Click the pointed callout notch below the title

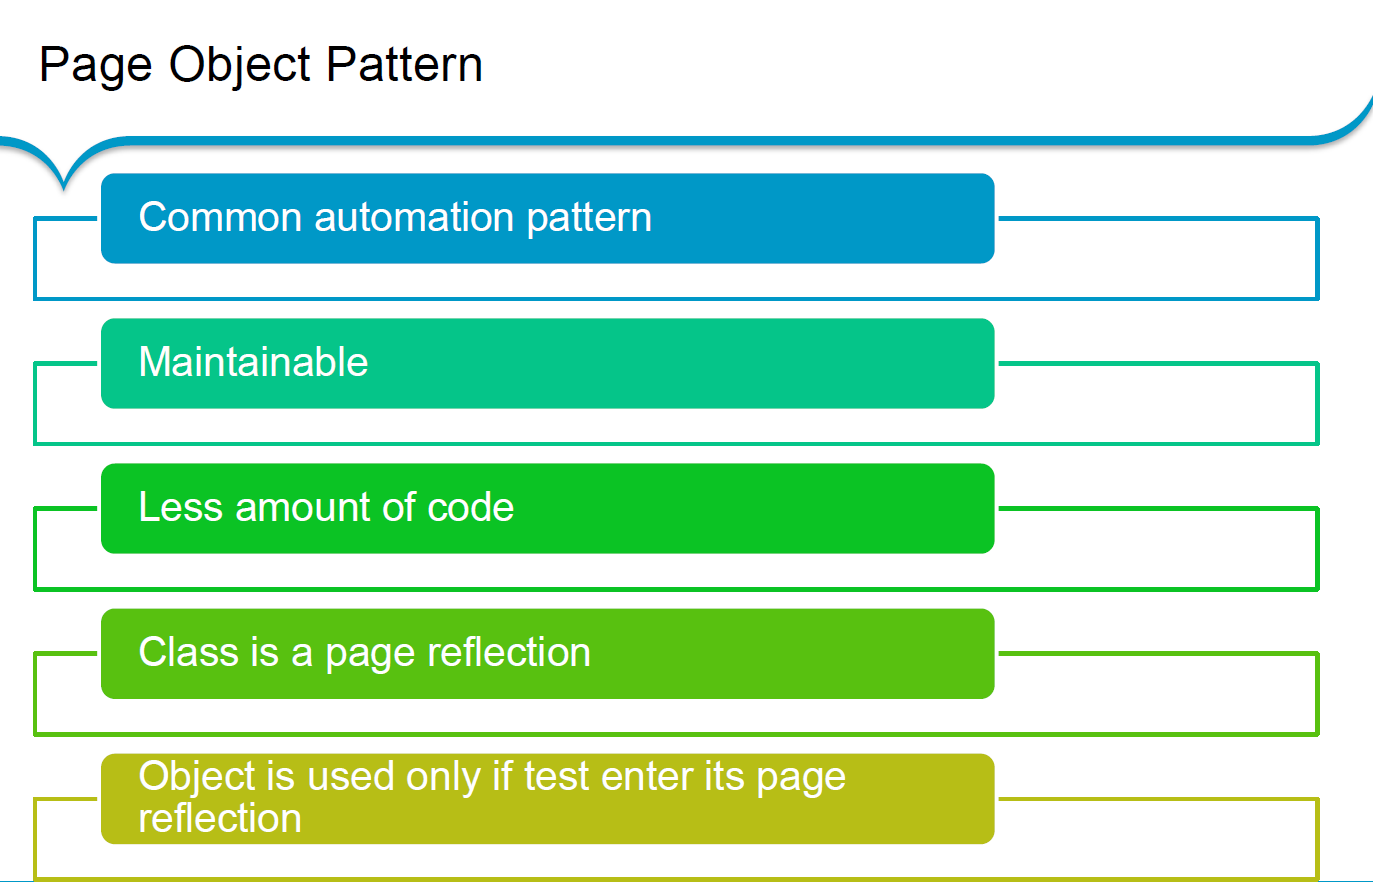63,178
